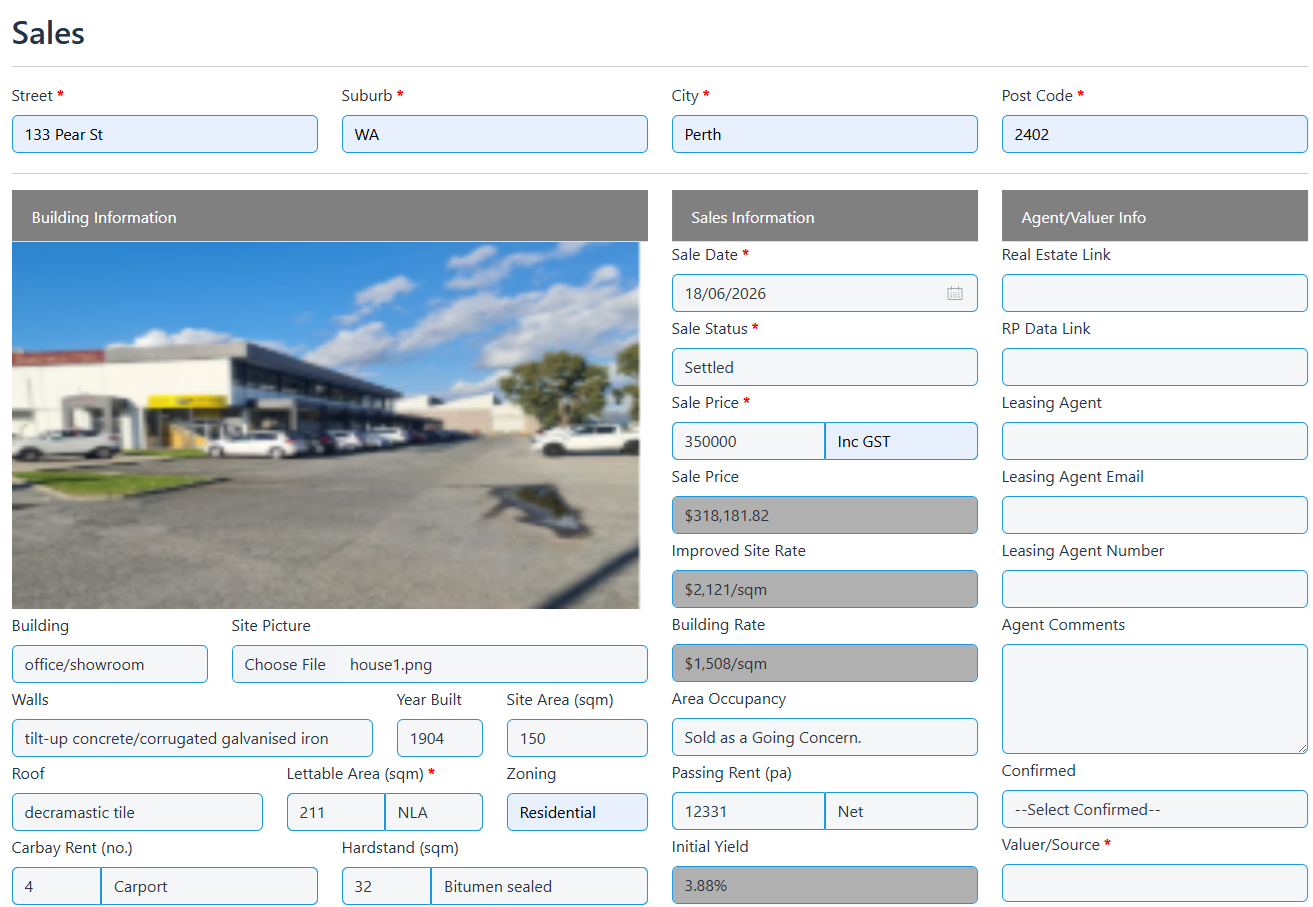Click the Leasing Agent Number input
1313x907 pixels.
click(1155, 589)
